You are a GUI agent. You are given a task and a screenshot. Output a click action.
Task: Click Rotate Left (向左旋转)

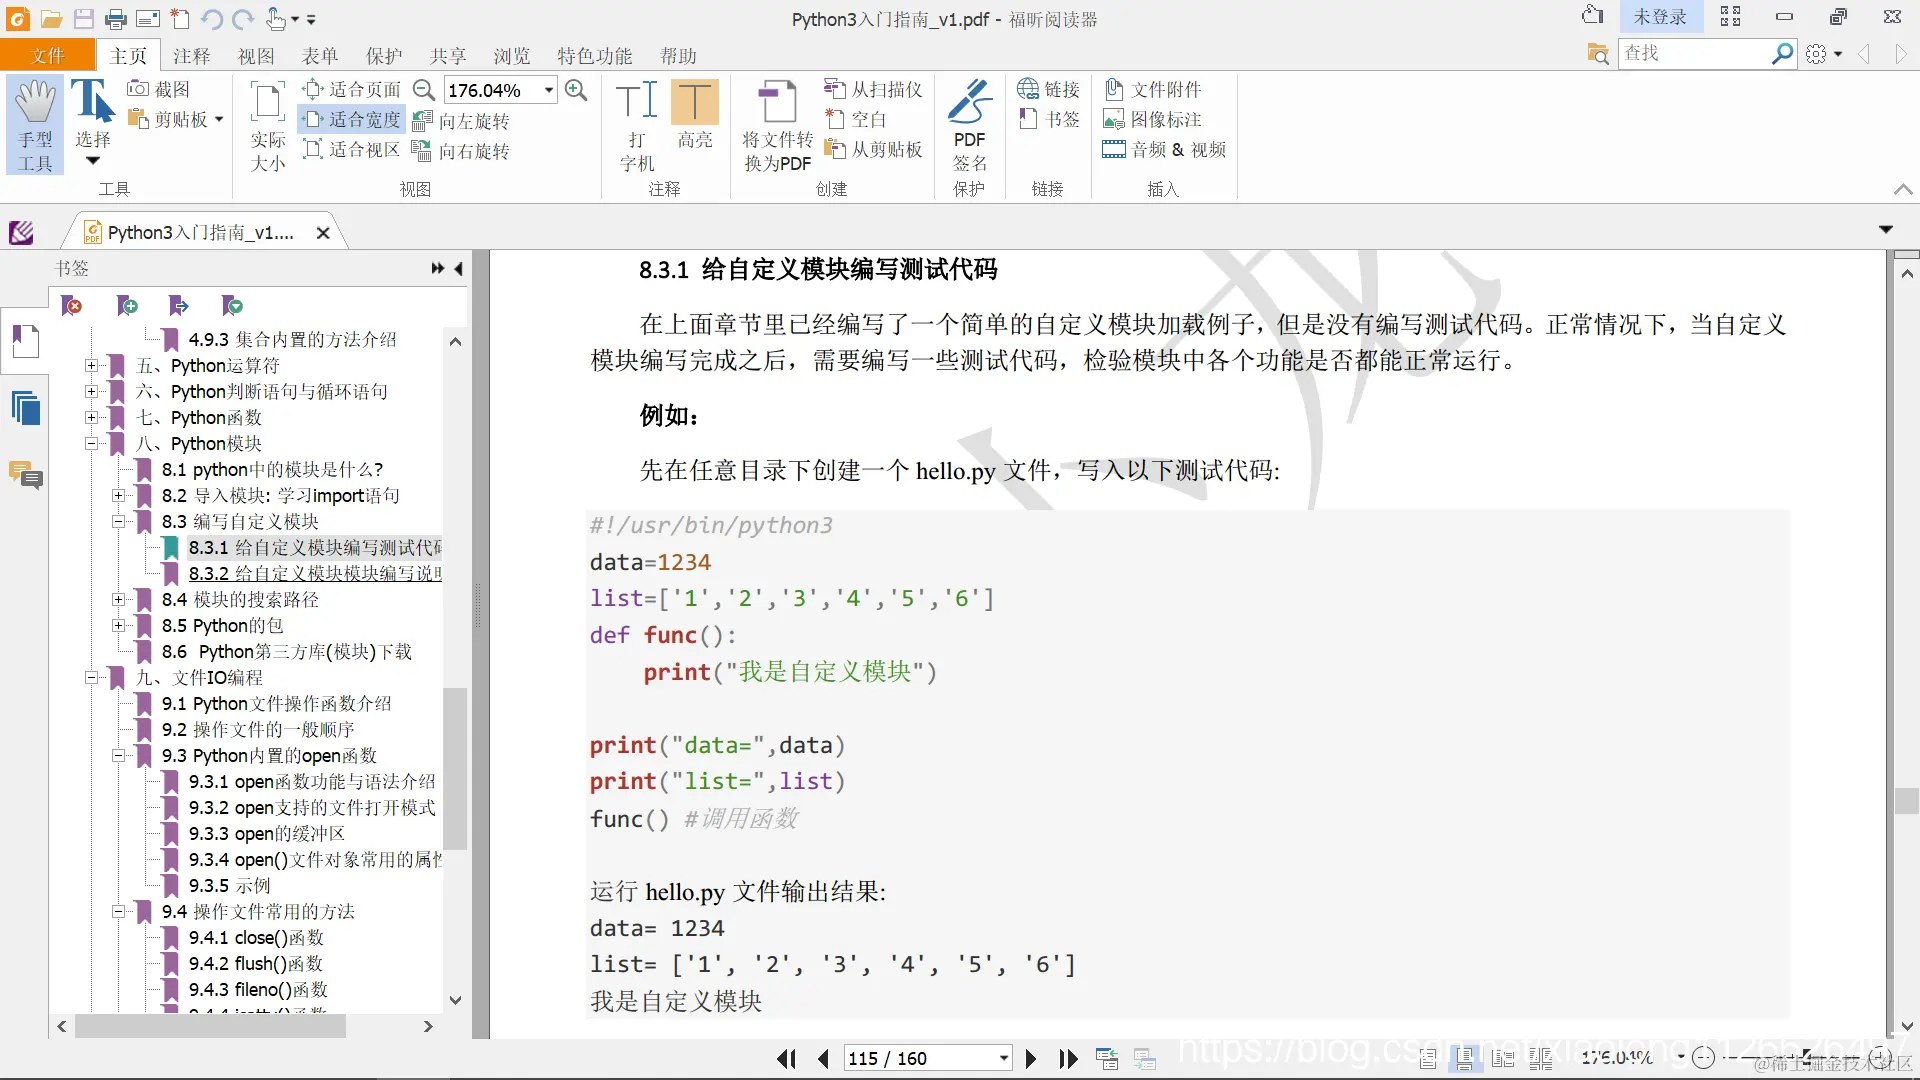coord(462,121)
